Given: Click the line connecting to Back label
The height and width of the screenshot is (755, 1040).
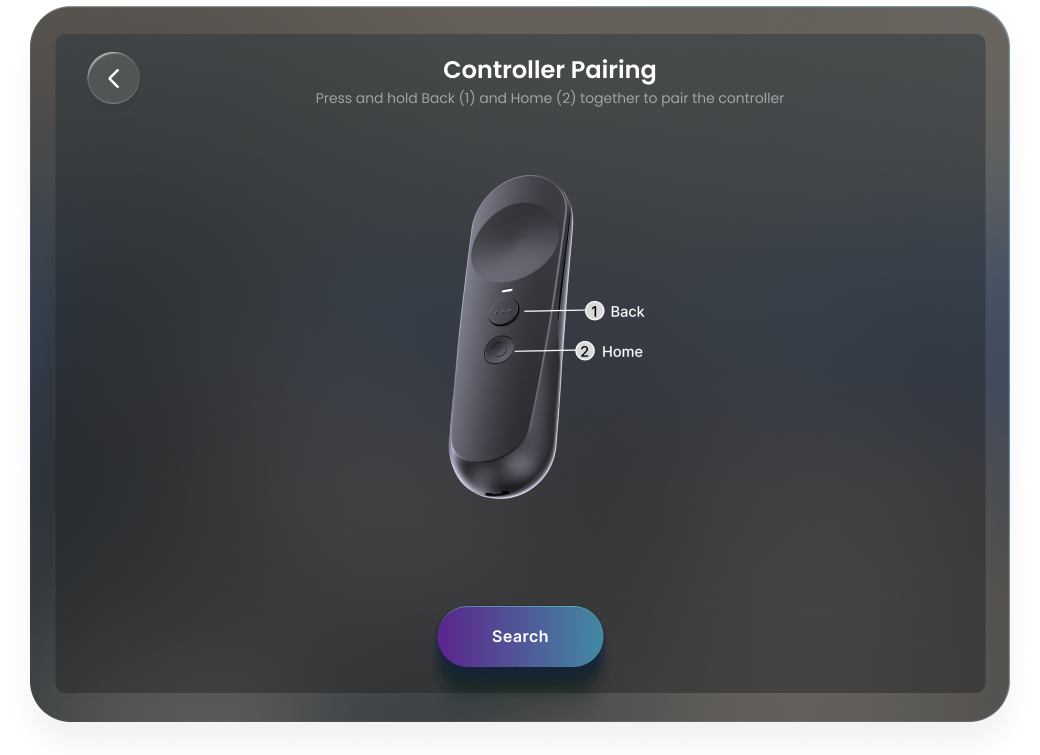Looking at the screenshot, I should [554, 310].
